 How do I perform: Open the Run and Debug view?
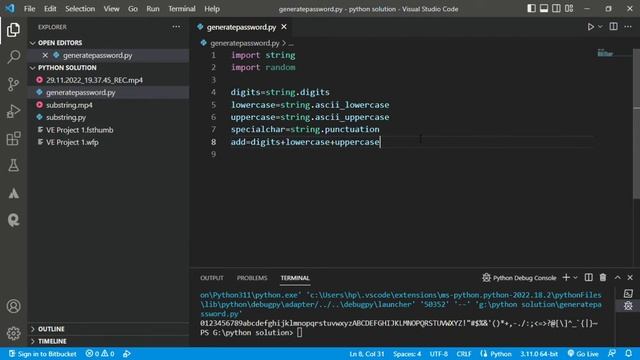[13, 111]
